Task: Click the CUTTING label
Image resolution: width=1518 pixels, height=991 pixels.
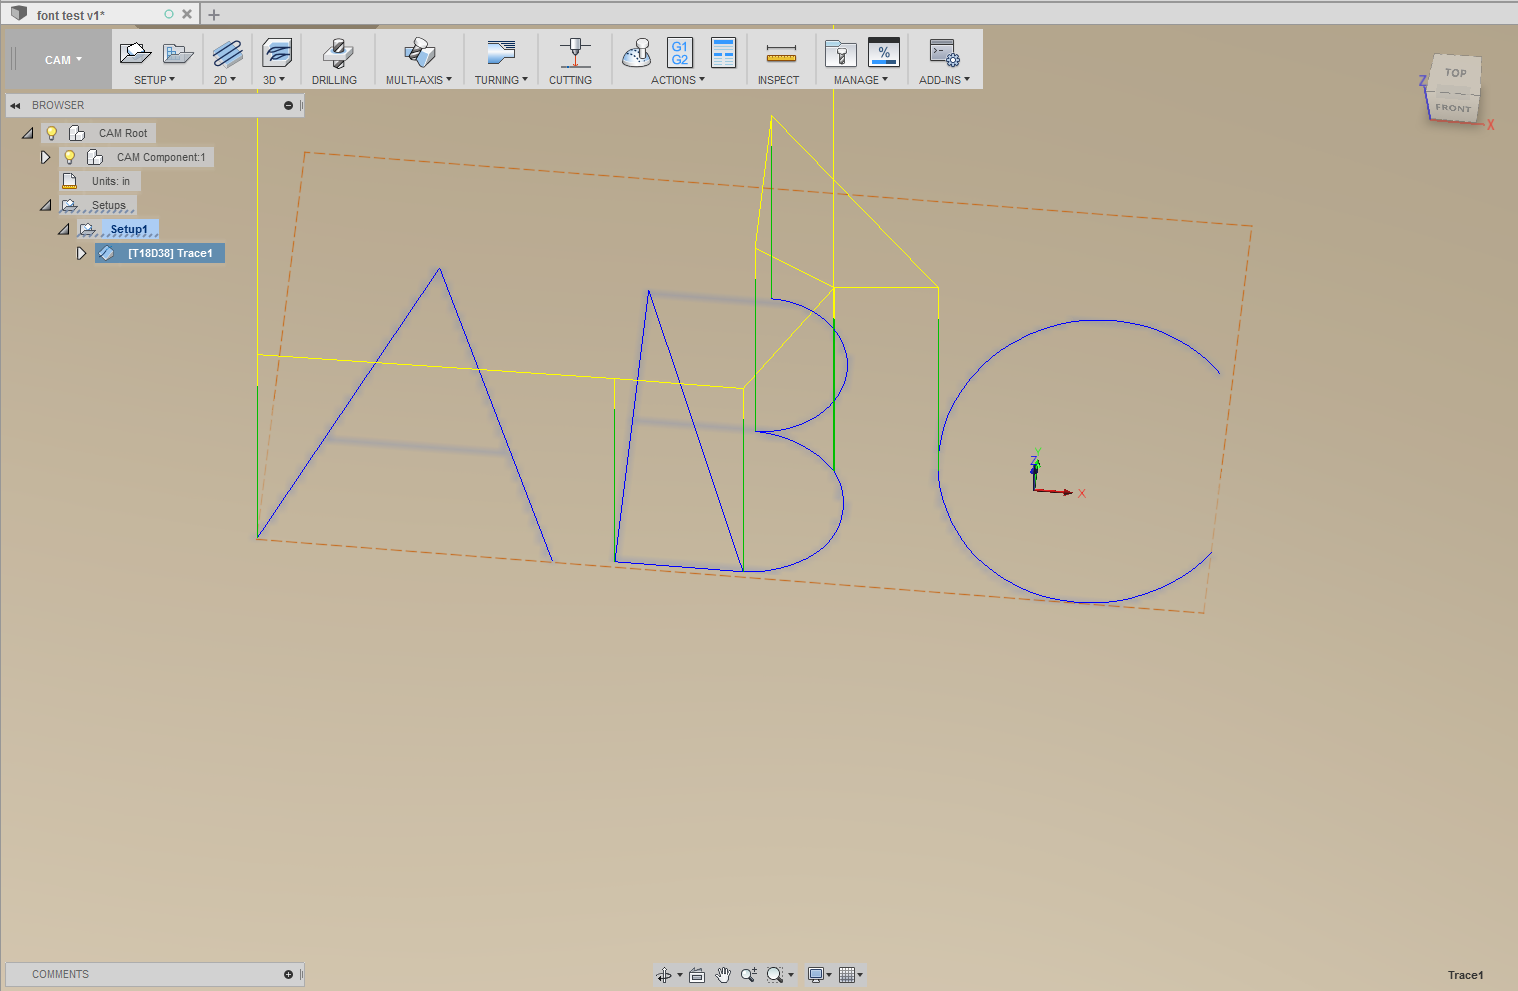Action: 570,80
